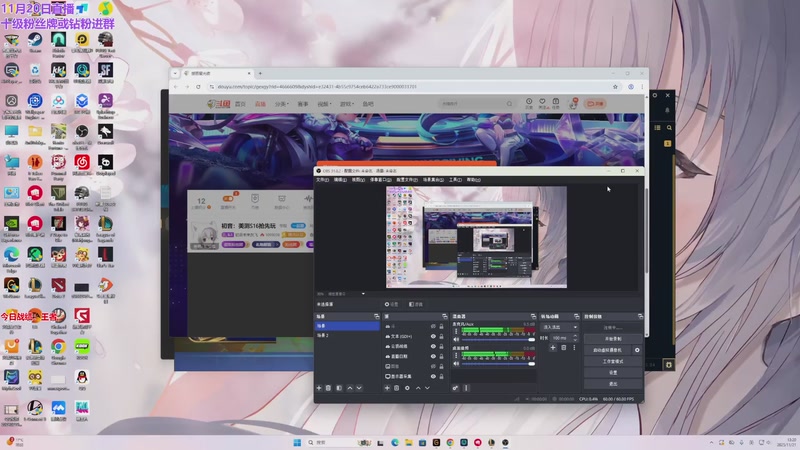Viewport: 800px width, 450px height.
Task: Open 麦克风/Aux channel three-dot options
Action: (456, 332)
